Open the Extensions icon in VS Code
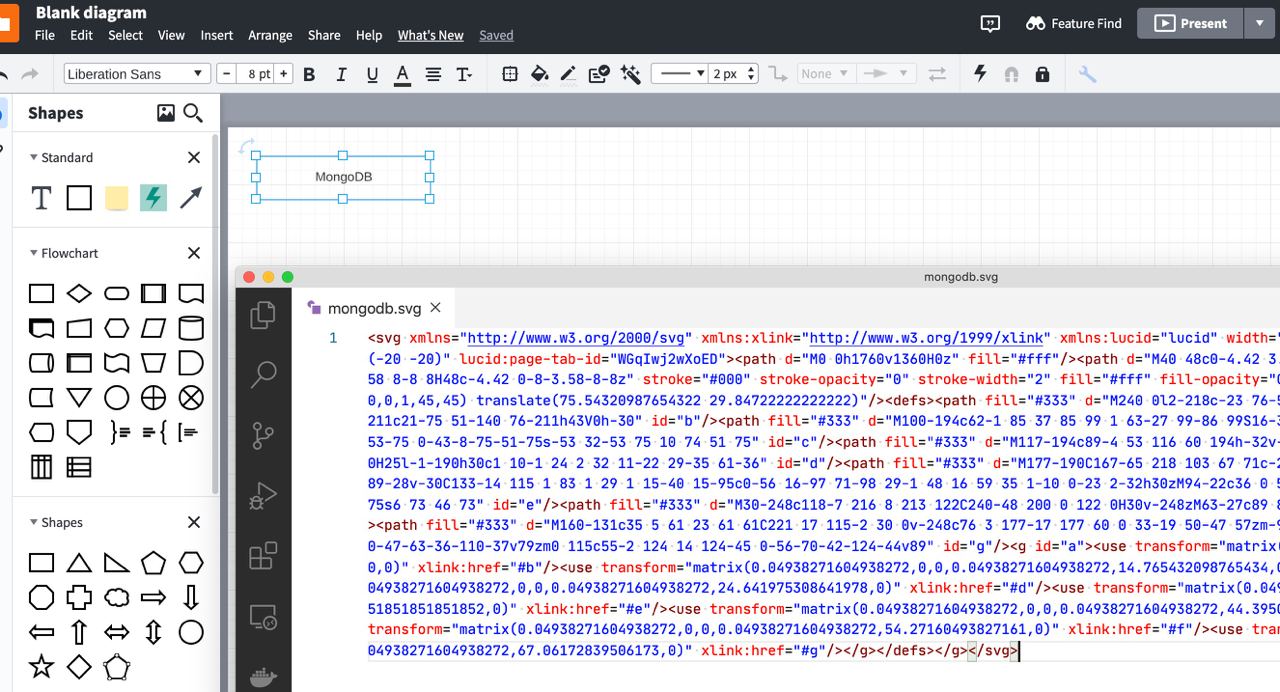The image size is (1280, 692). (263, 556)
